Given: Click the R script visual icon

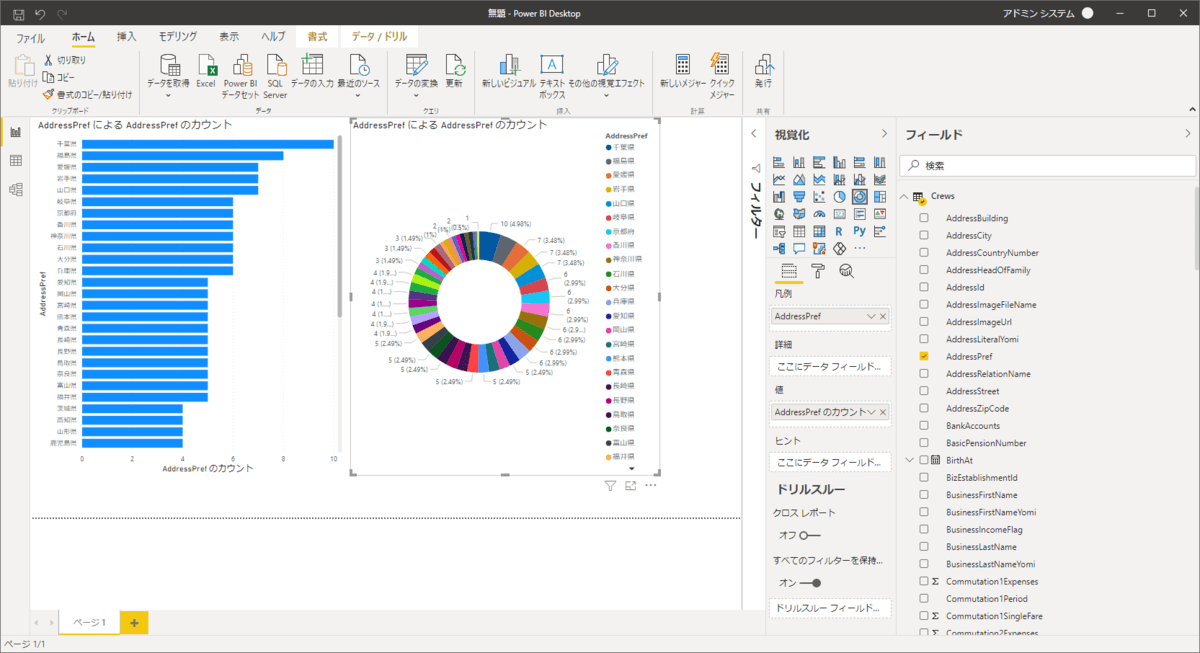Looking at the screenshot, I should pyautogui.click(x=839, y=231).
